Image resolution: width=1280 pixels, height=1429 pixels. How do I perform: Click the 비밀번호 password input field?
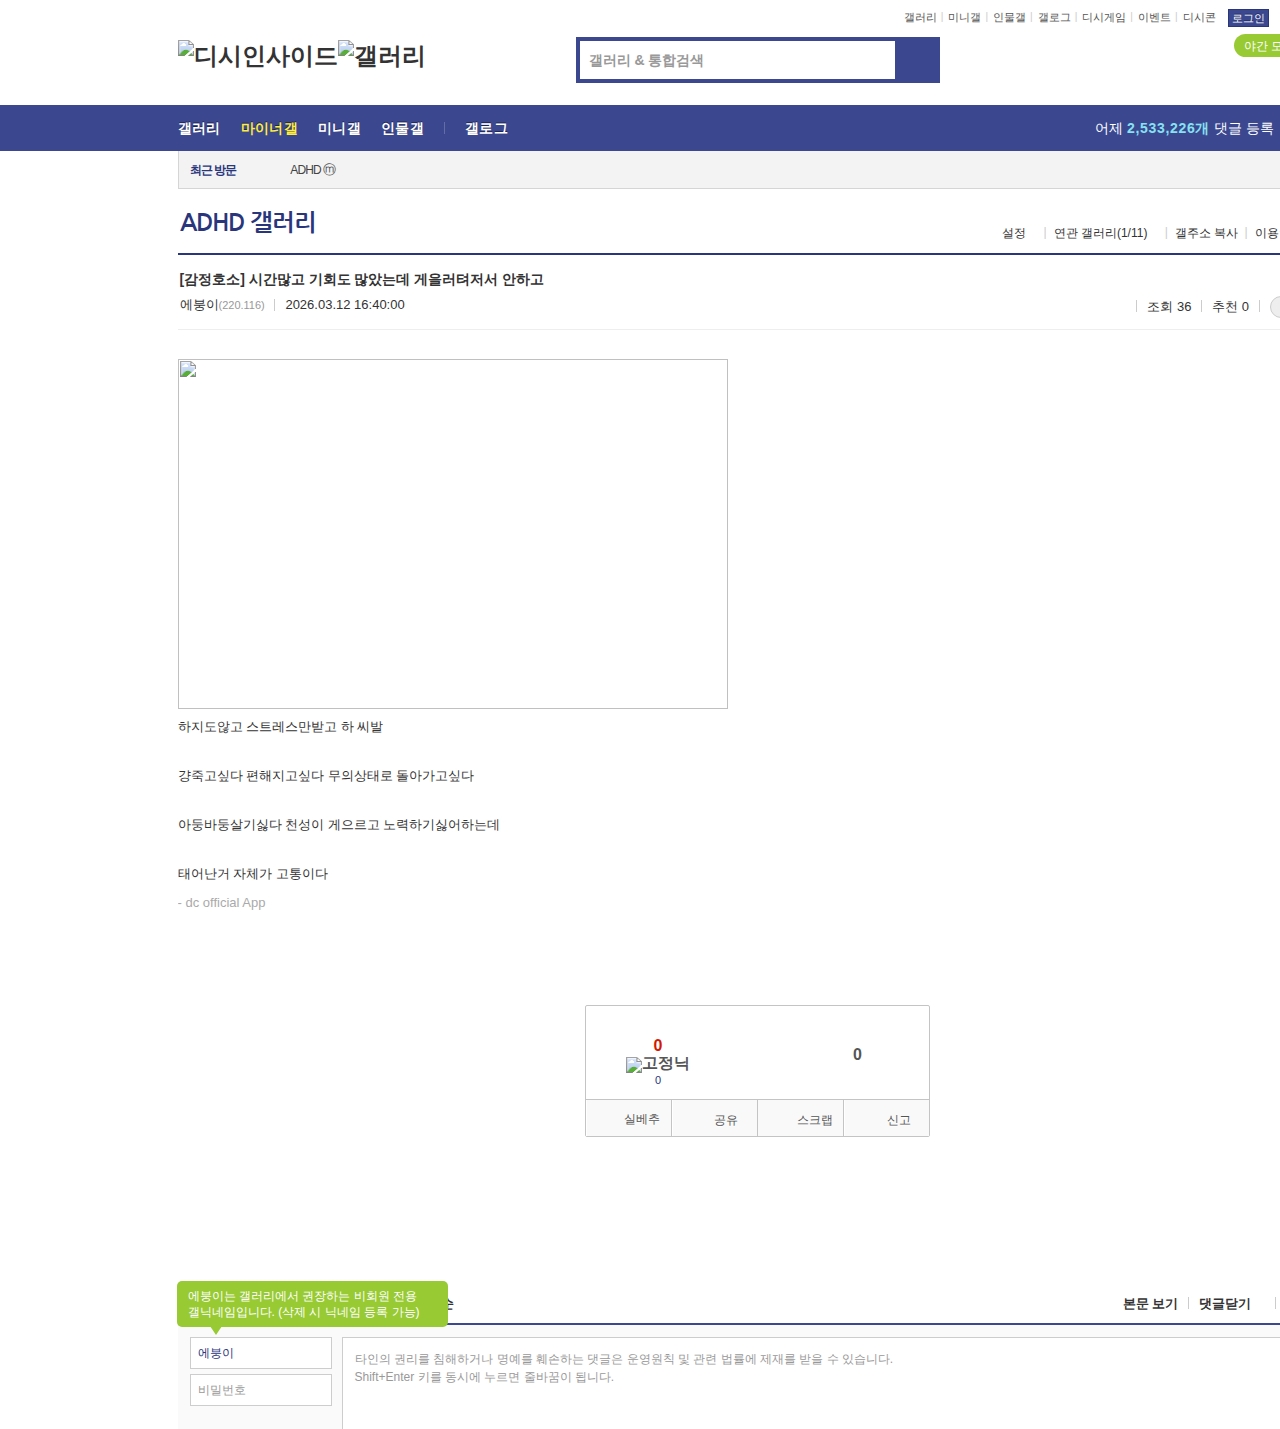click(260, 1390)
